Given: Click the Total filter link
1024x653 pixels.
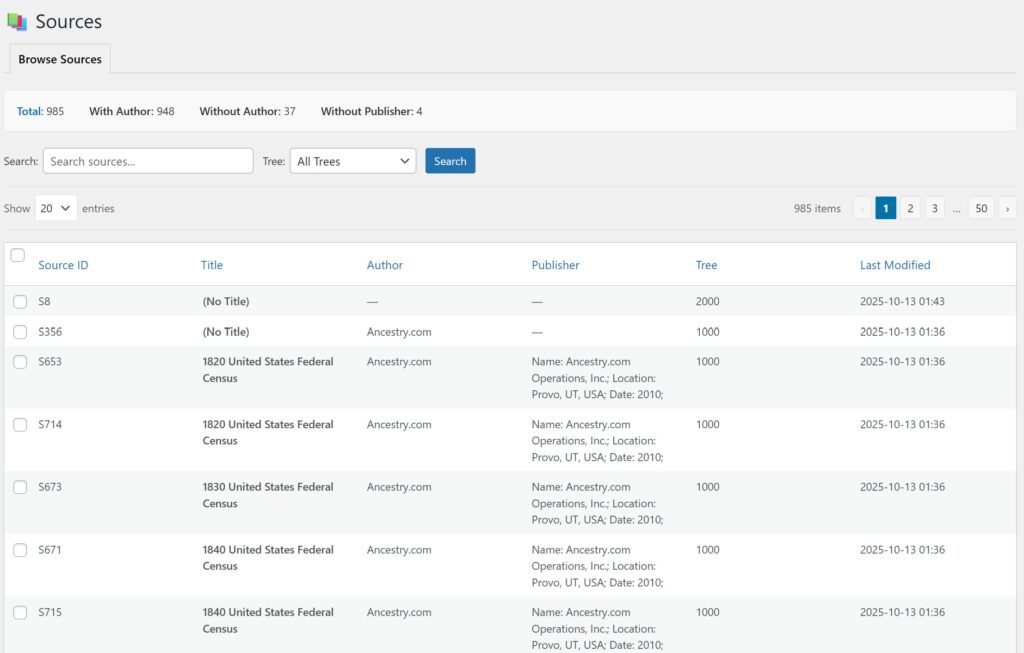Looking at the screenshot, I should (x=29, y=111).
